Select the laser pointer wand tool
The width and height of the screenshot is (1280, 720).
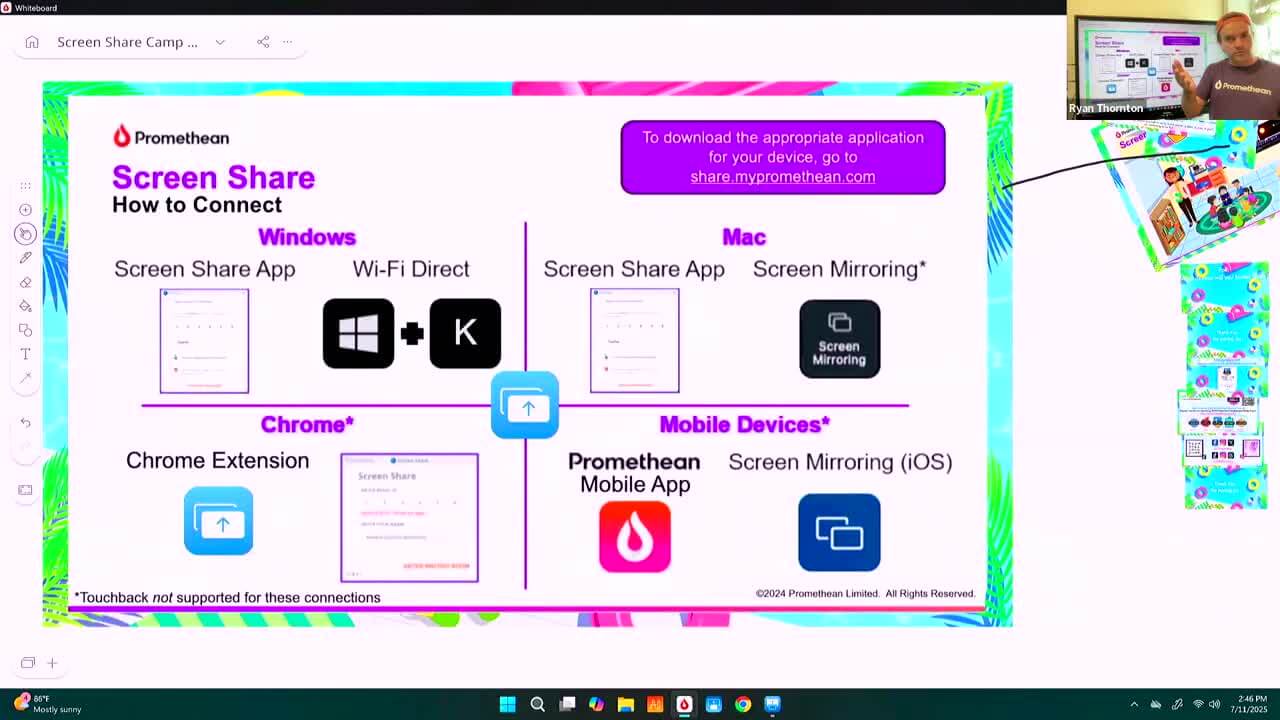tap(26, 378)
